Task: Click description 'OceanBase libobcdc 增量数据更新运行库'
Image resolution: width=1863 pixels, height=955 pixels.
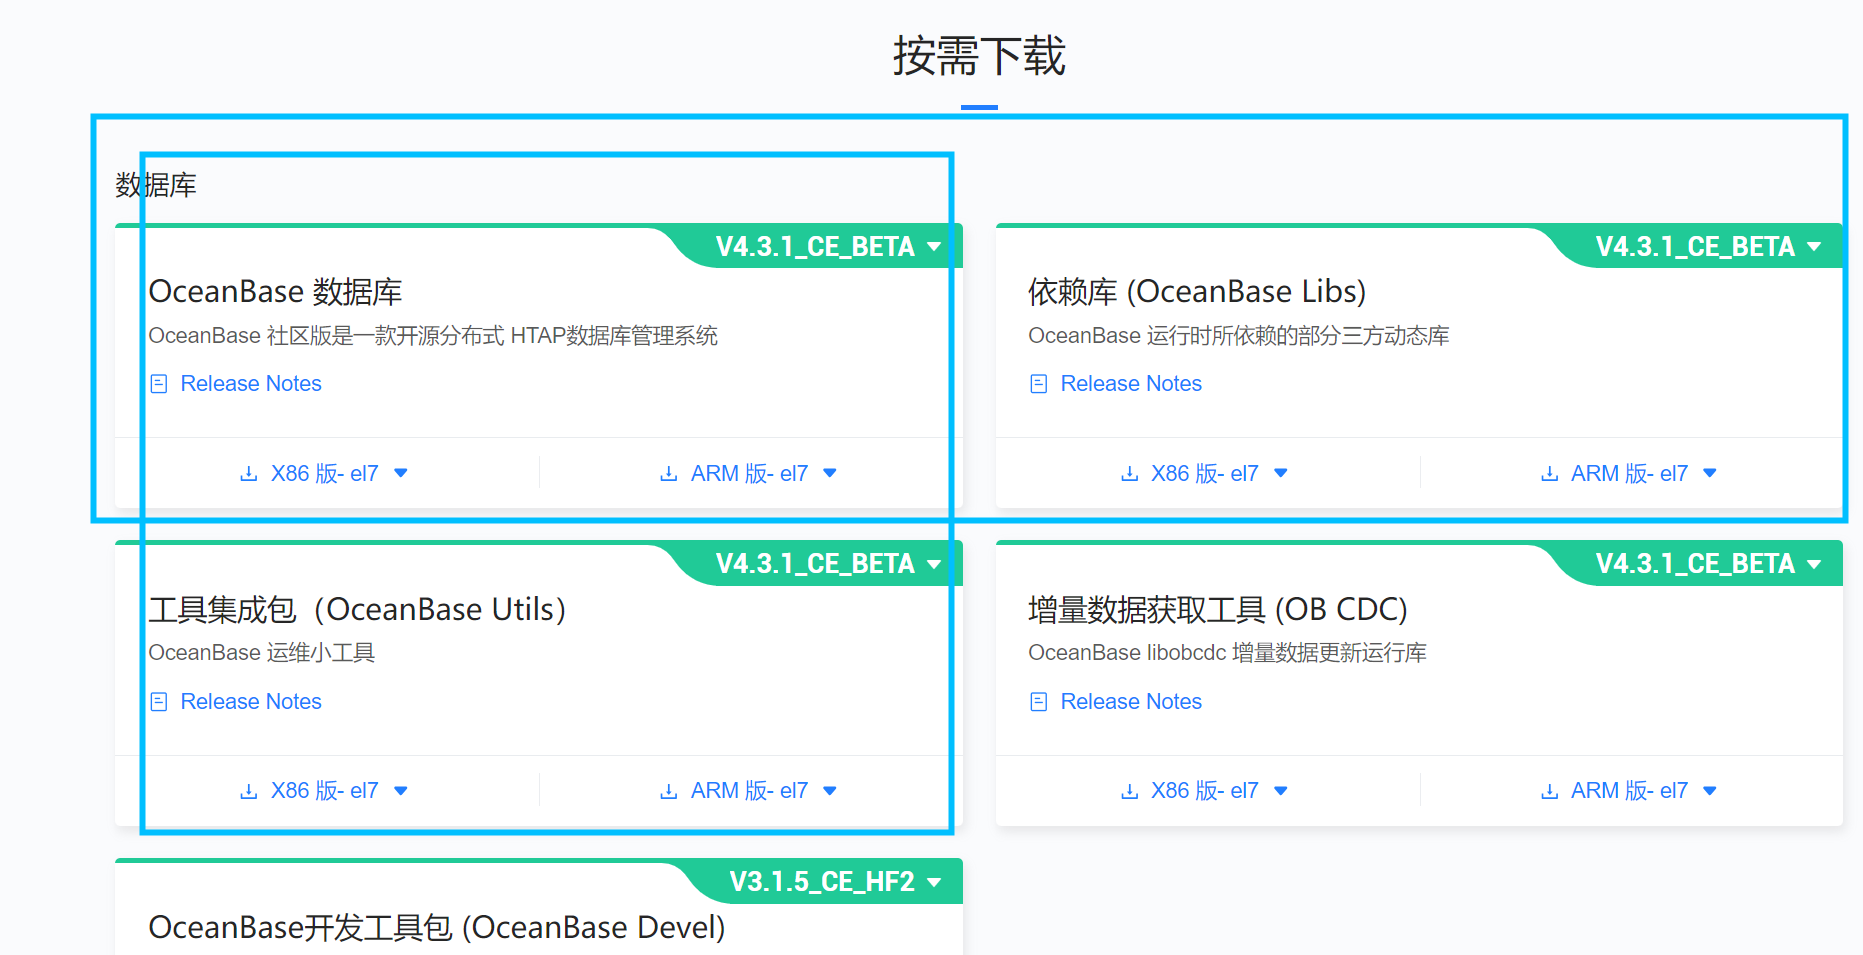Action: [1227, 653]
